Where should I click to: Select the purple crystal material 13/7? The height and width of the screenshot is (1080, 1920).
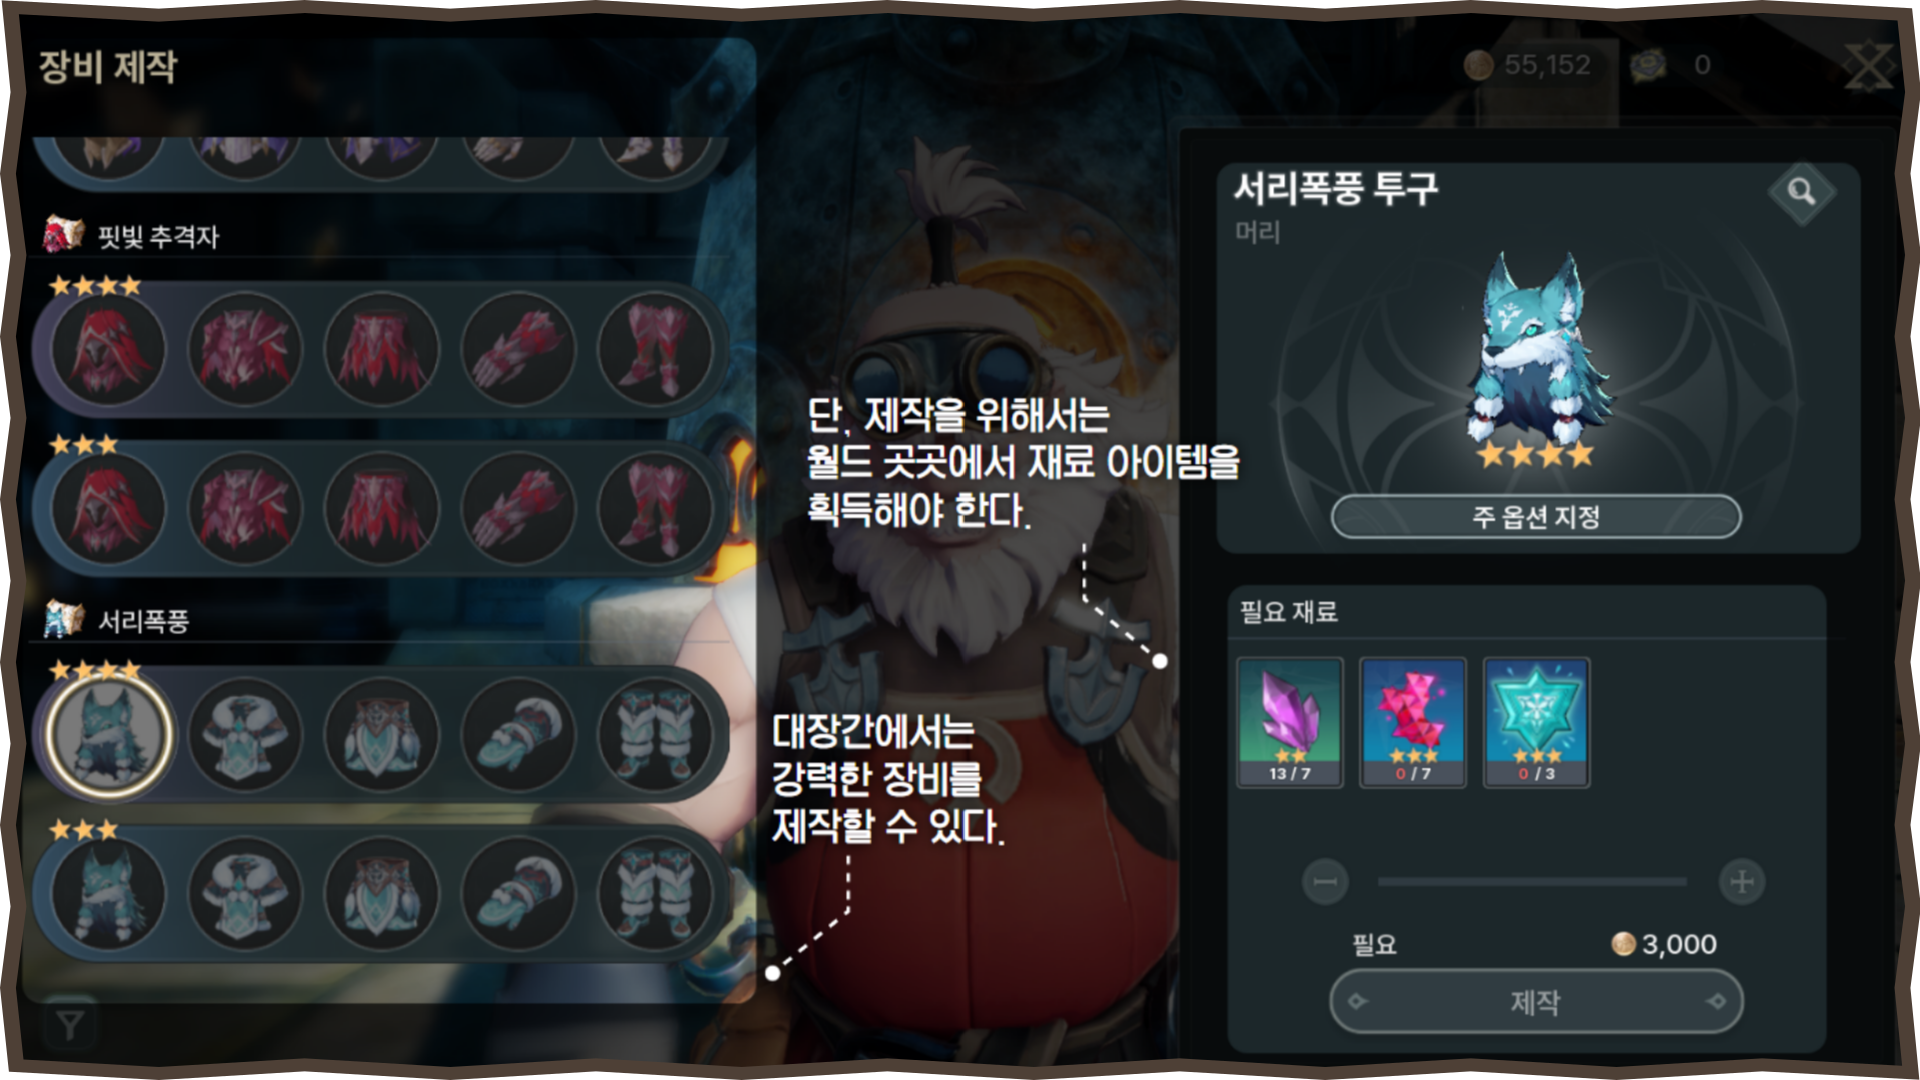pos(1290,722)
